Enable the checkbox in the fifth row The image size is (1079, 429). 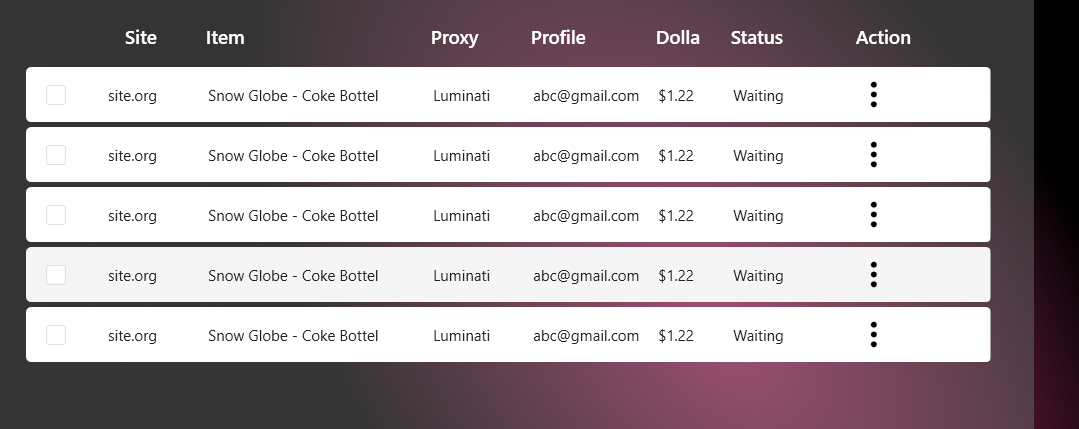click(56, 335)
